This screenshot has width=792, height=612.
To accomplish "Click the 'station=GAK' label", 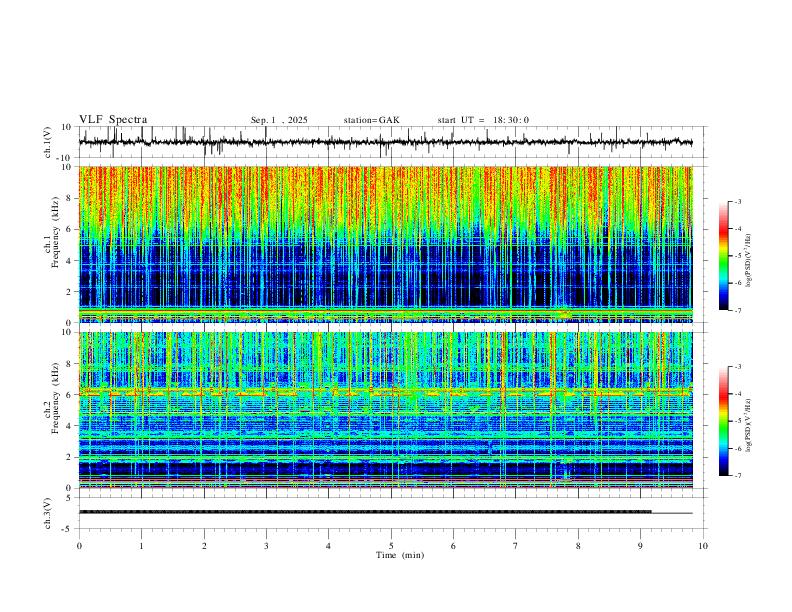I will pyautogui.click(x=371, y=120).
